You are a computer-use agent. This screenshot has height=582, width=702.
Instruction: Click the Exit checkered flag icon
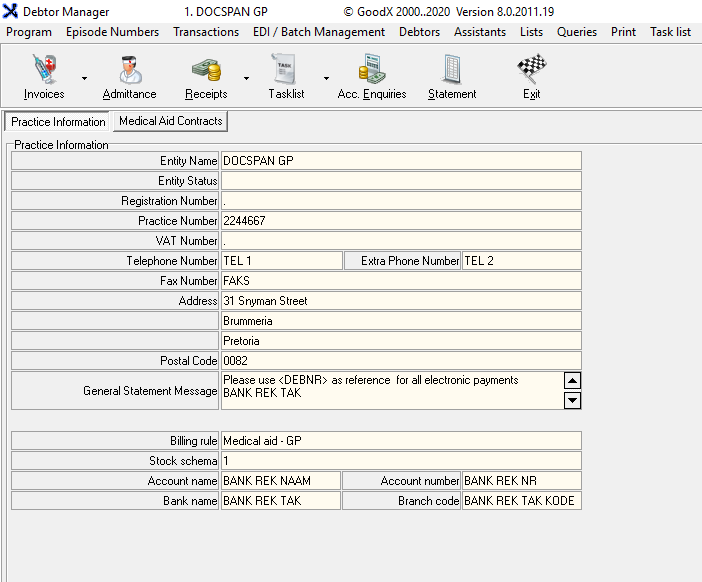point(531,76)
